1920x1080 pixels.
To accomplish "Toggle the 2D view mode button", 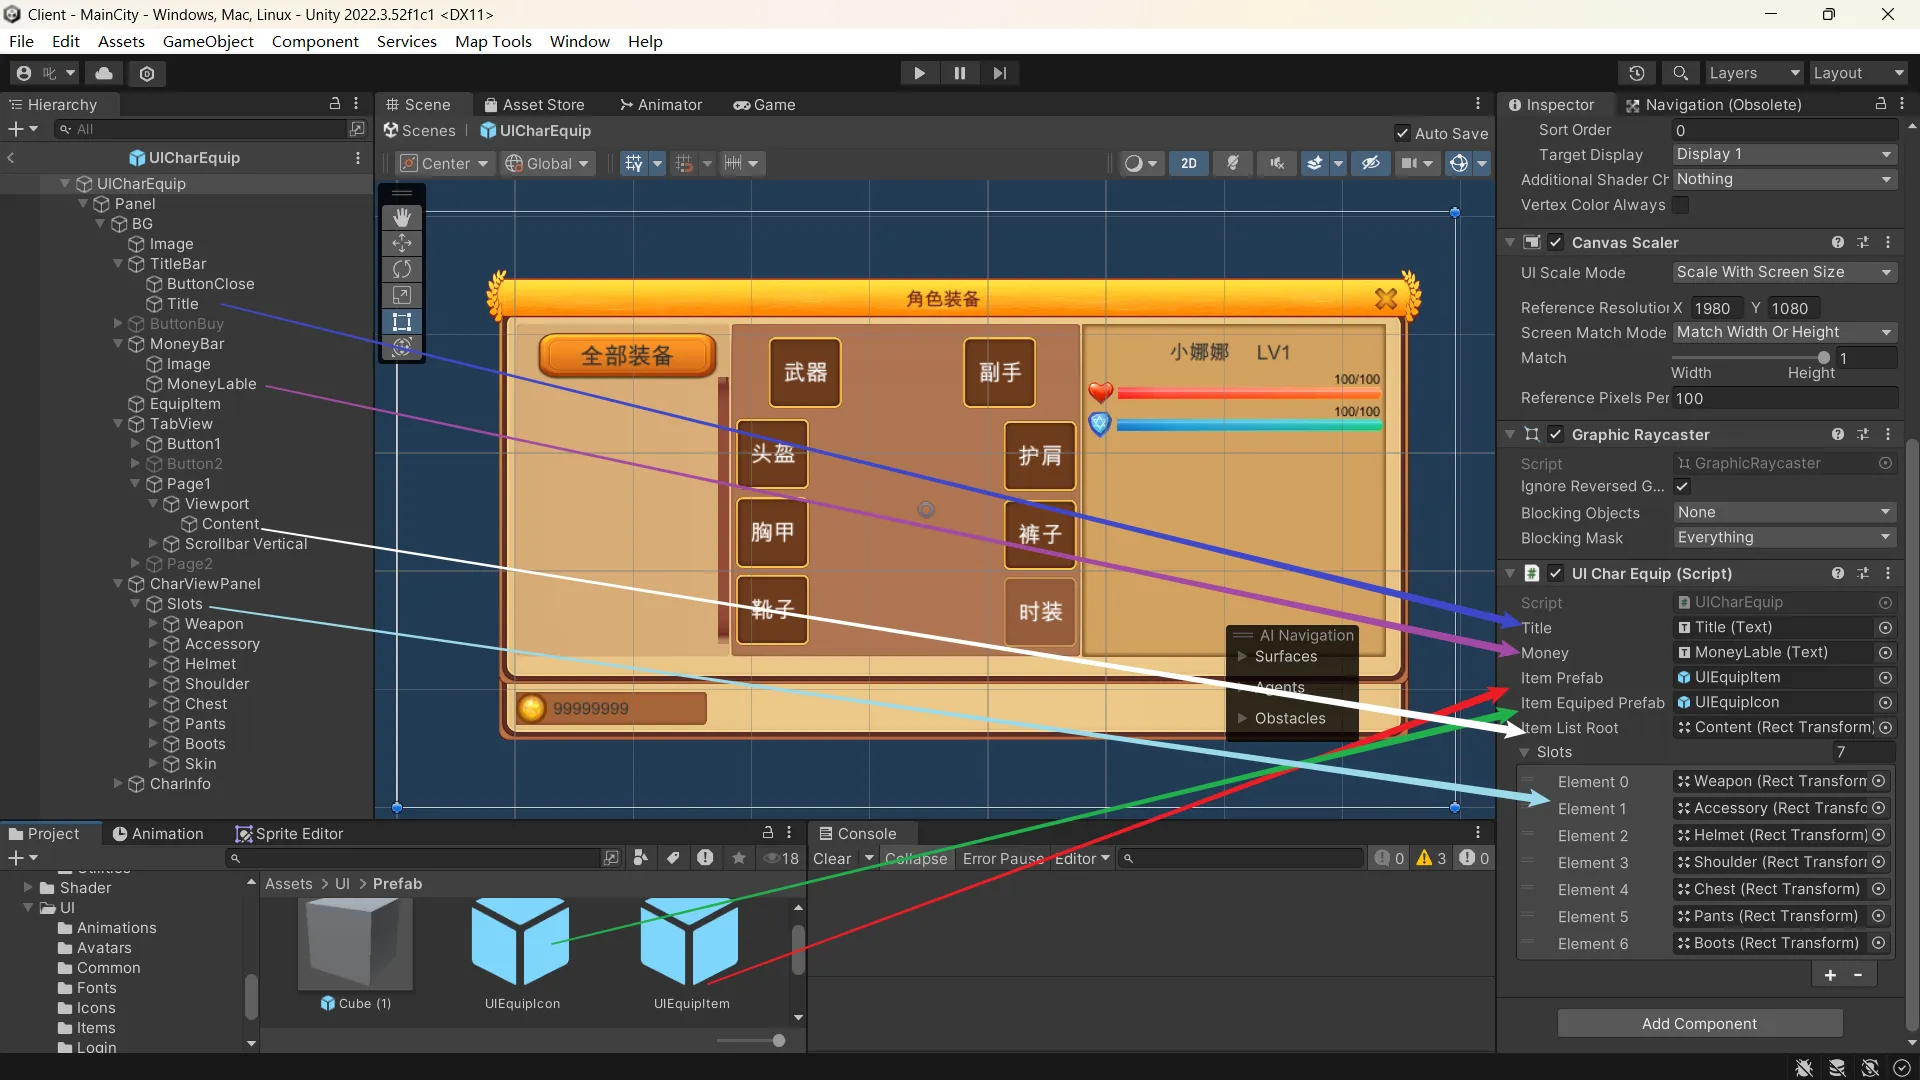I will coord(1188,163).
